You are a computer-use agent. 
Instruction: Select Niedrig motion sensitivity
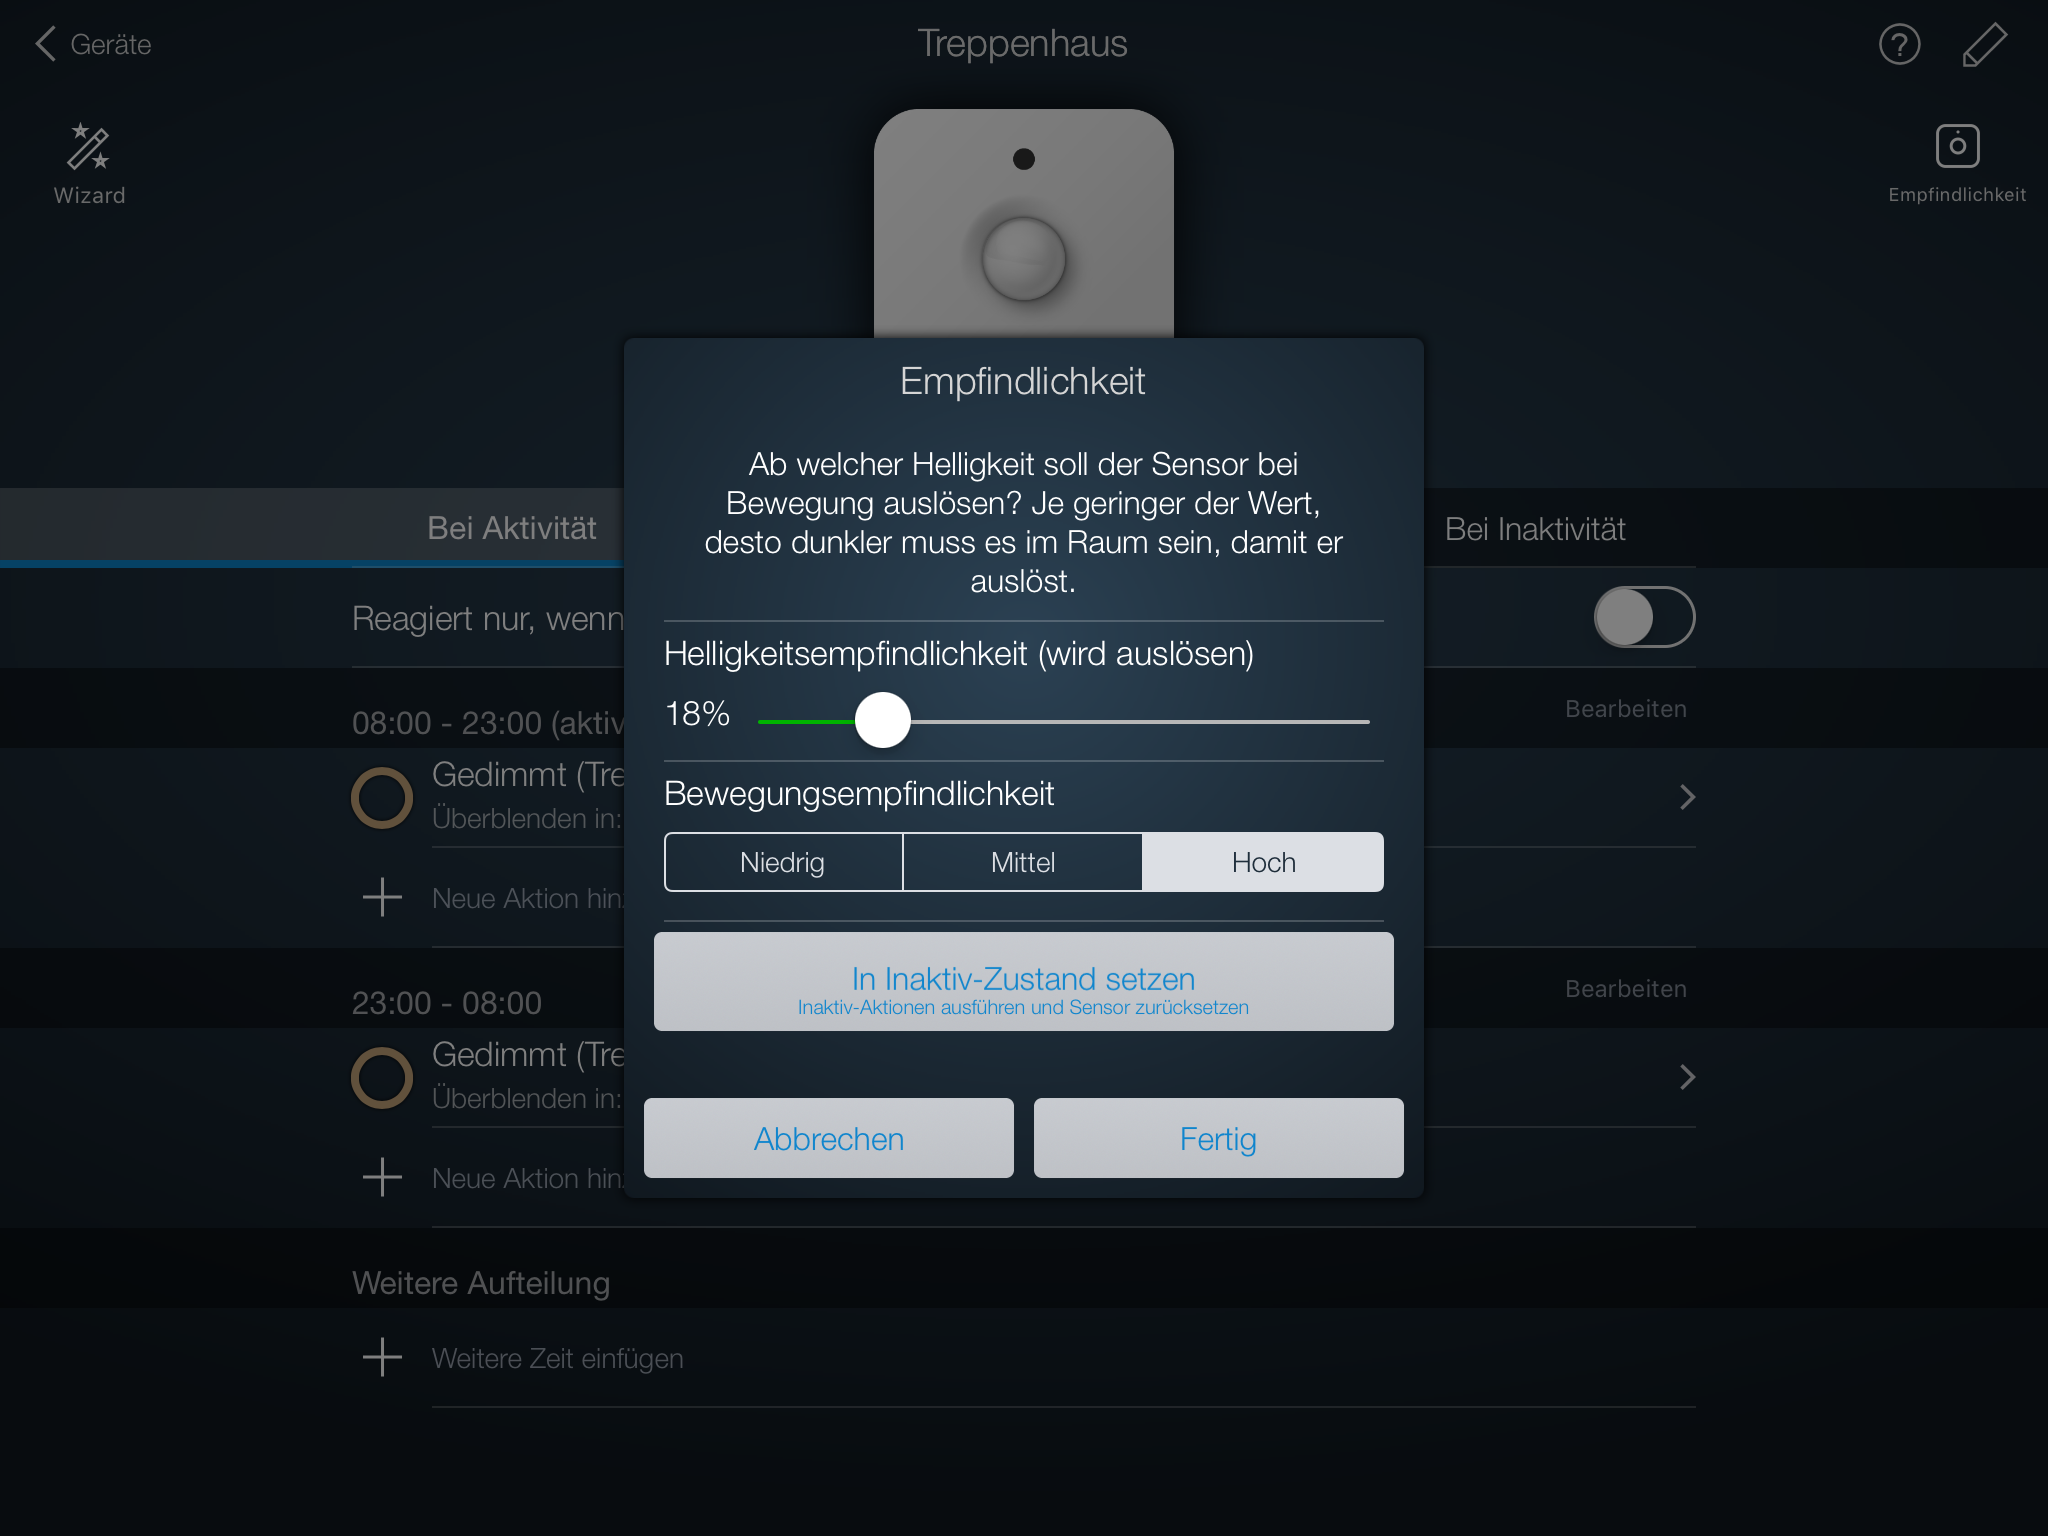click(783, 862)
